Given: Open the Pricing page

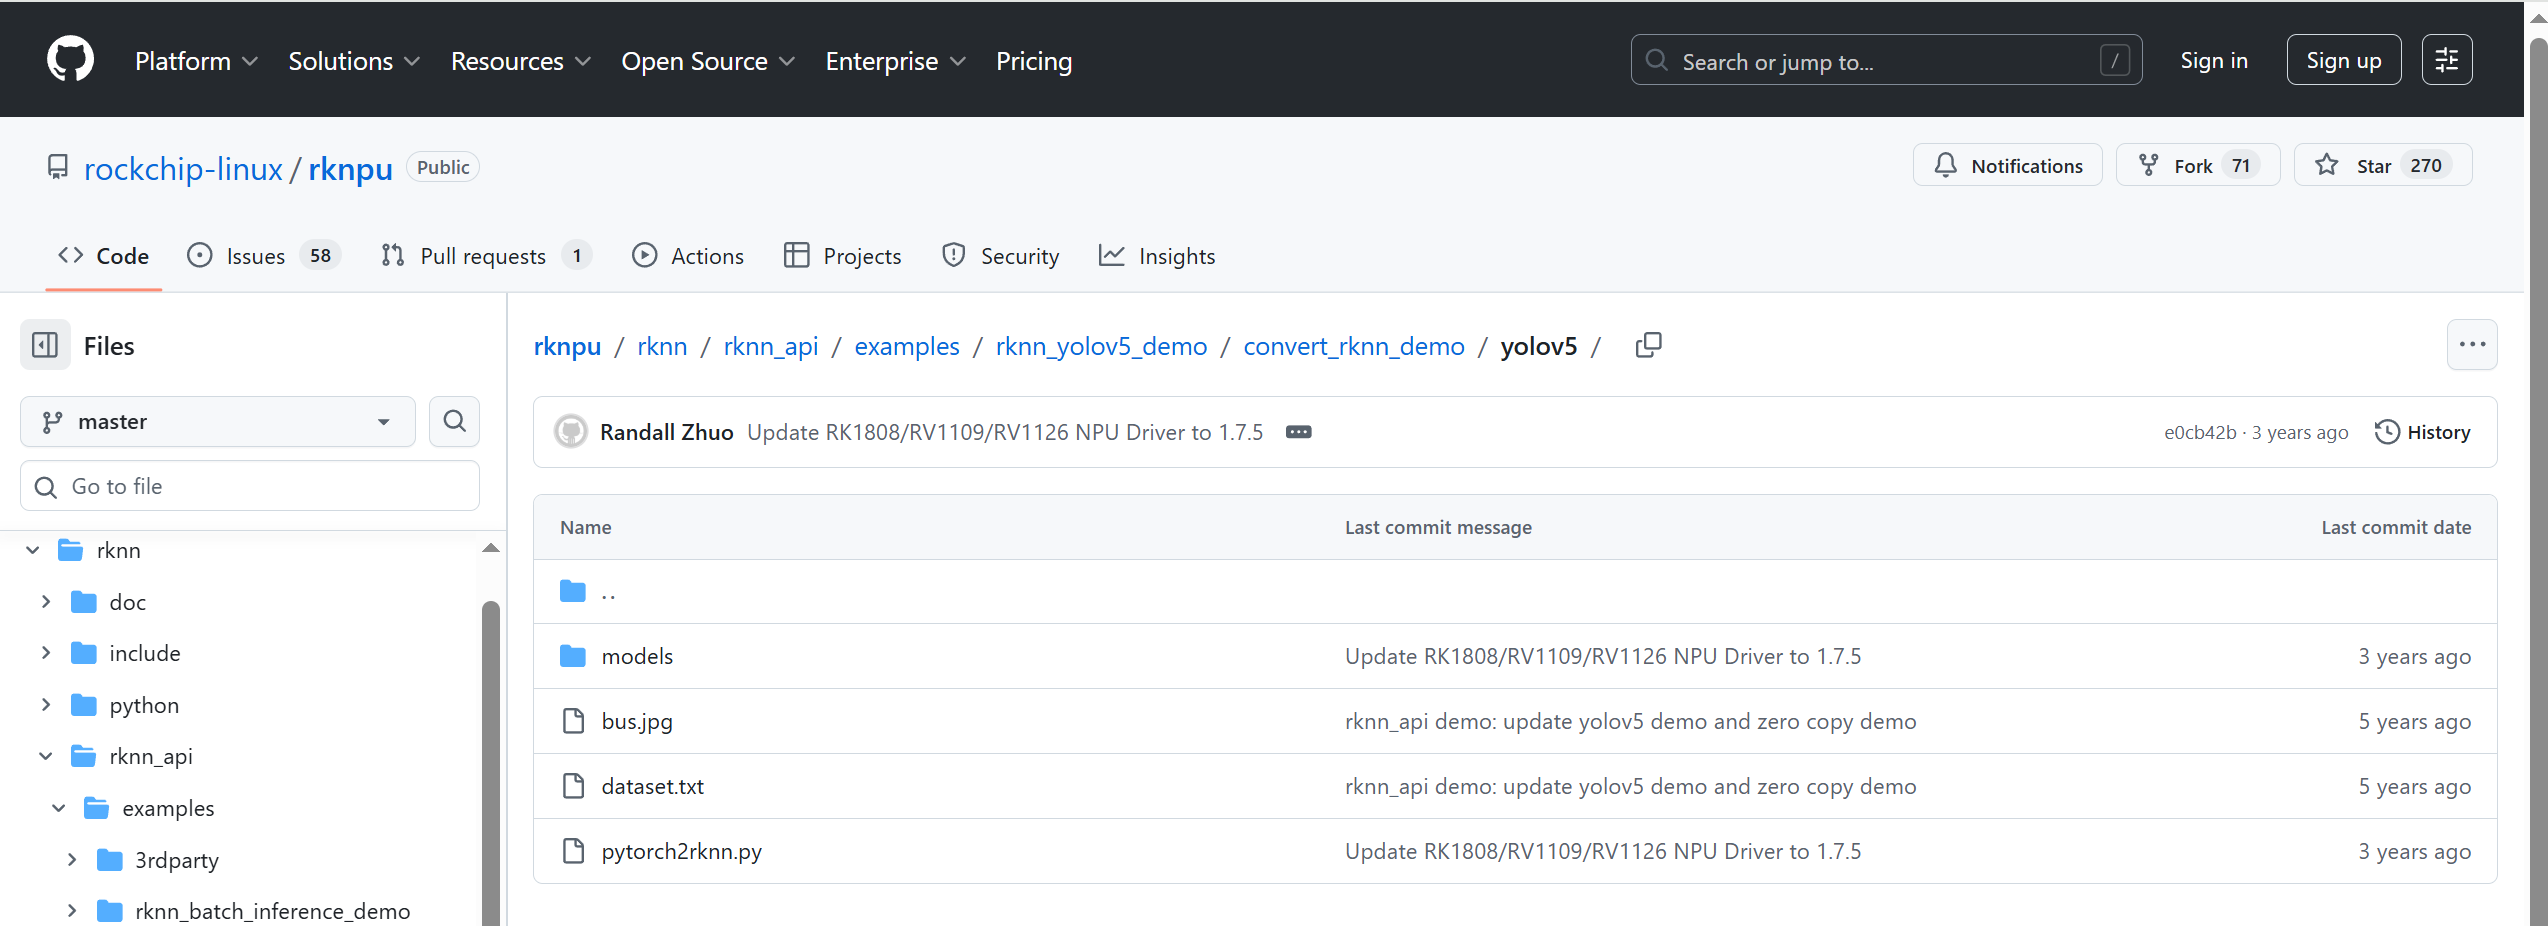Looking at the screenshot, I should coord(1034,61).
